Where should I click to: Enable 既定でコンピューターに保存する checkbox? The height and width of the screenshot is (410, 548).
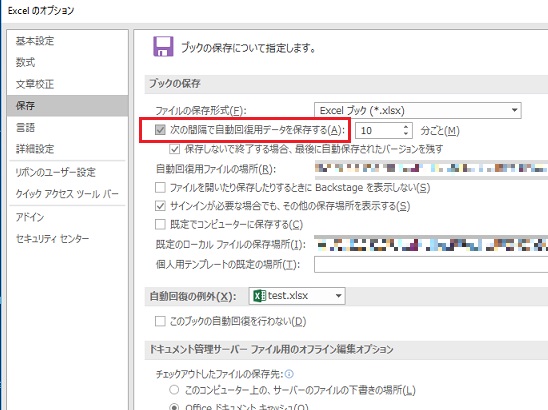tap(160, 224)
